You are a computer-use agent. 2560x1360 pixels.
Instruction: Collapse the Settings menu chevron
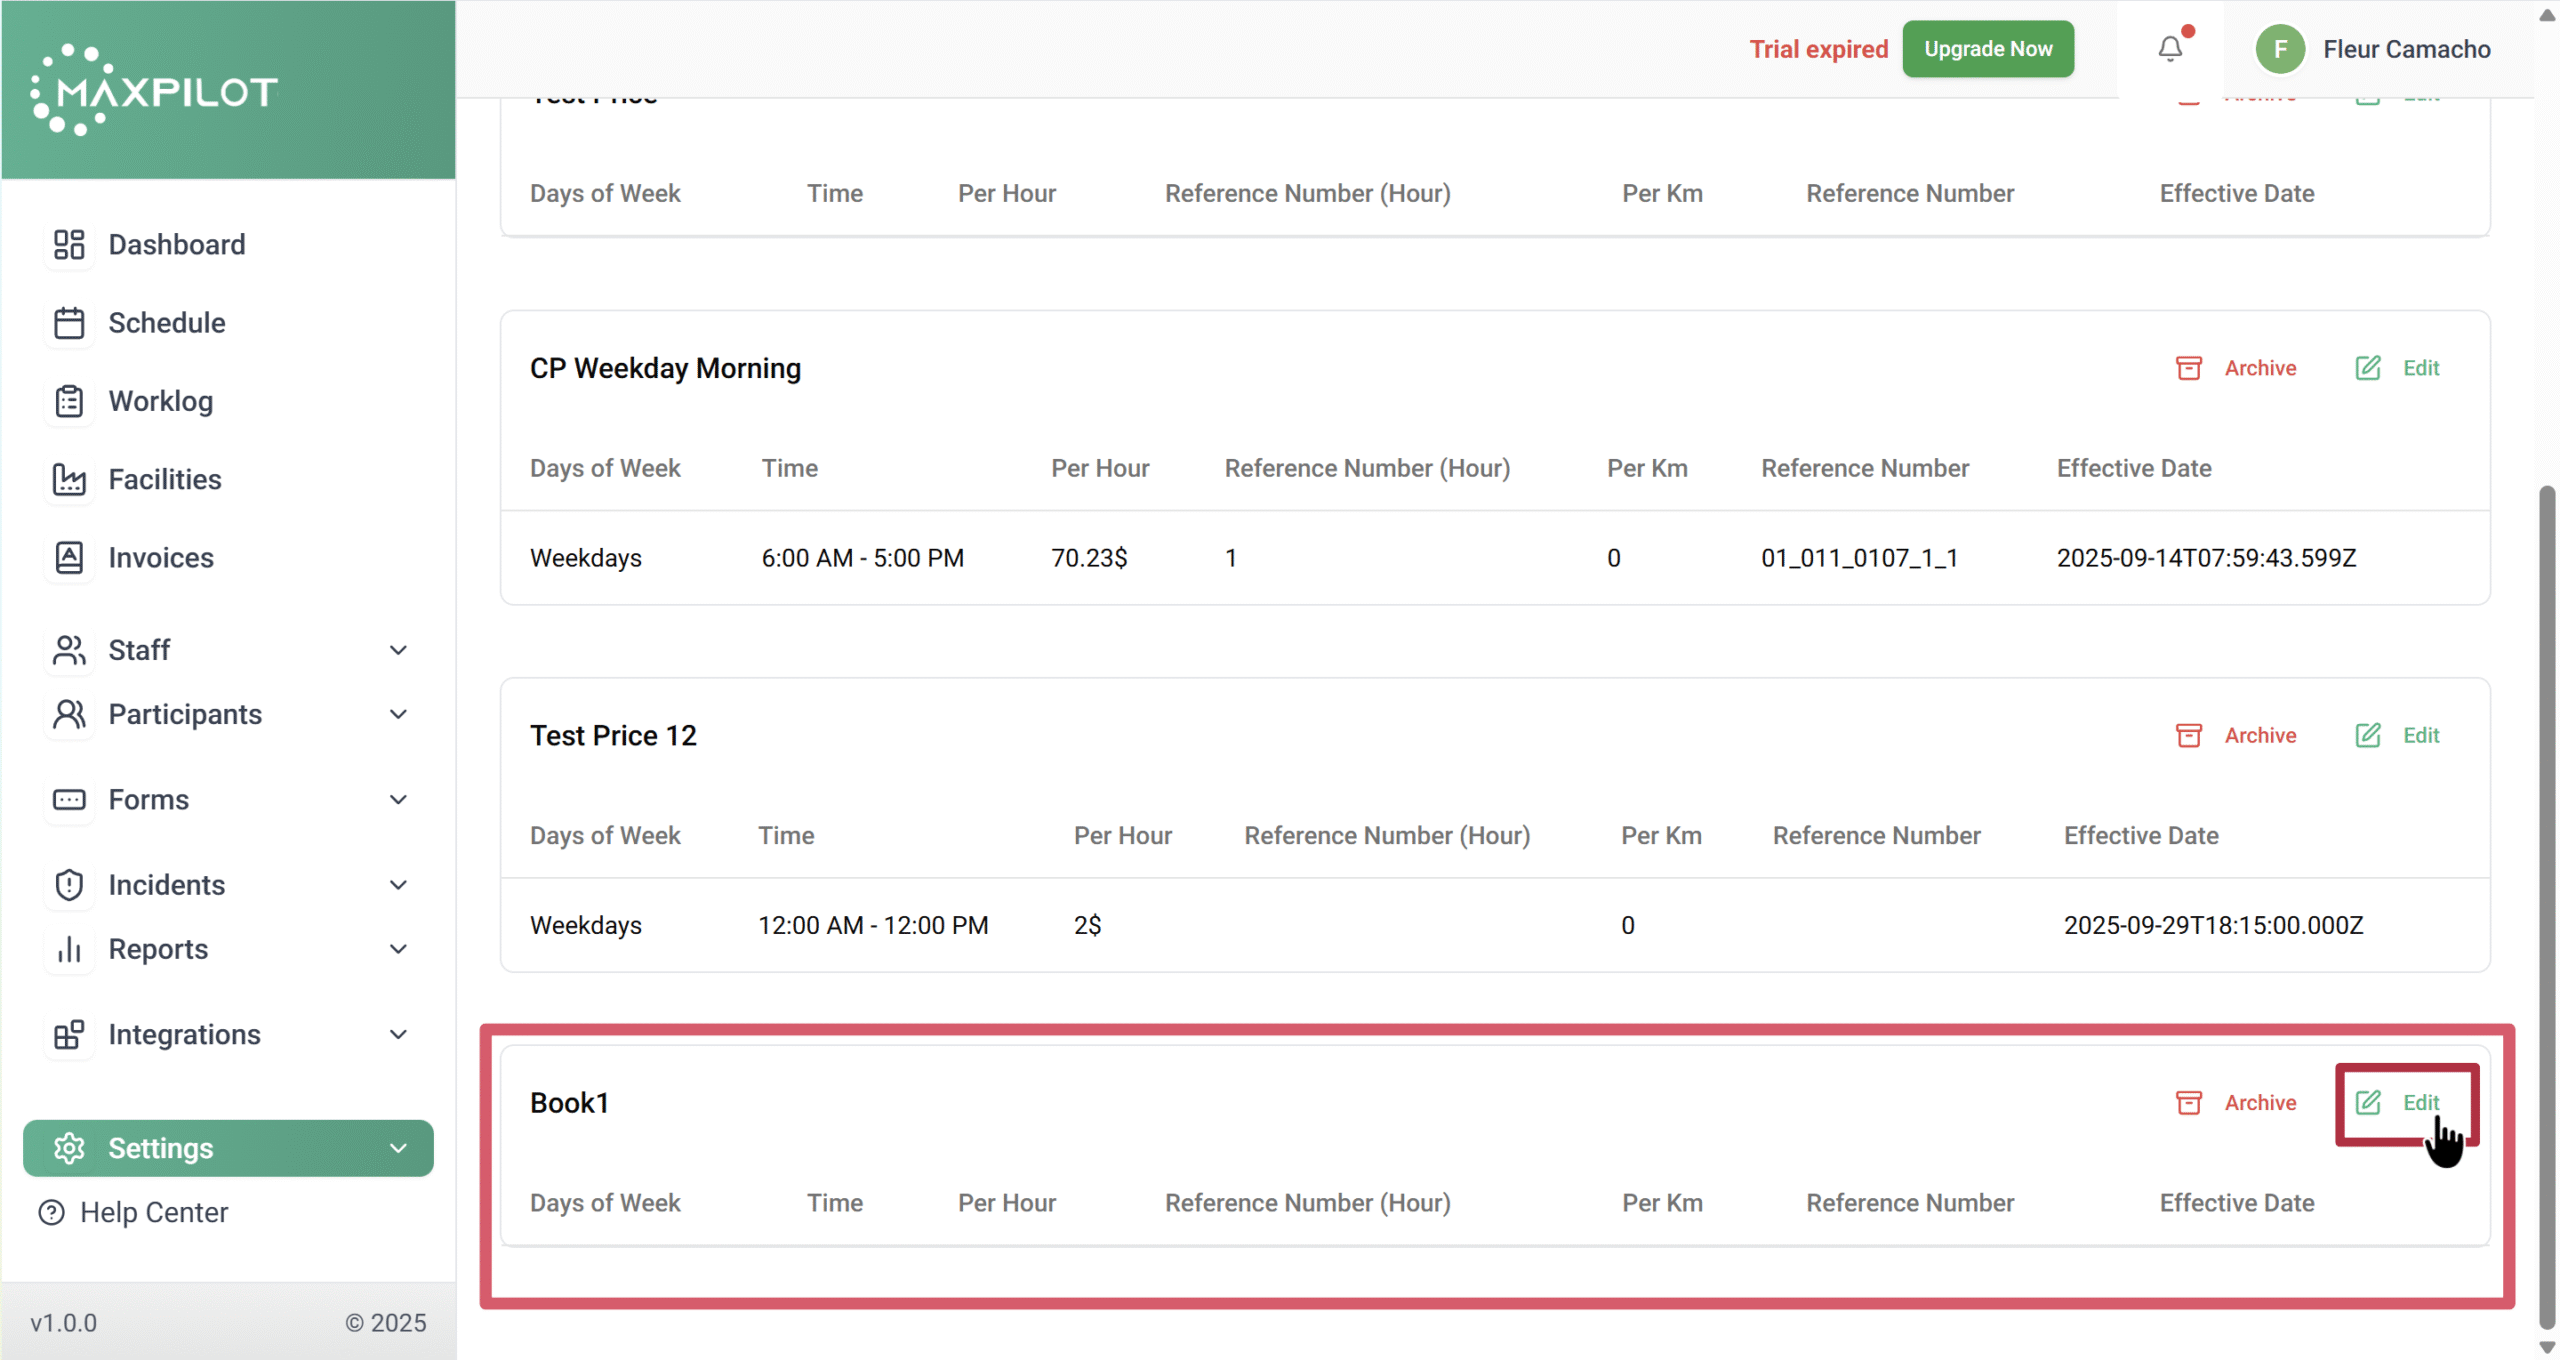pyautogui.click(x=398, y=1148)
